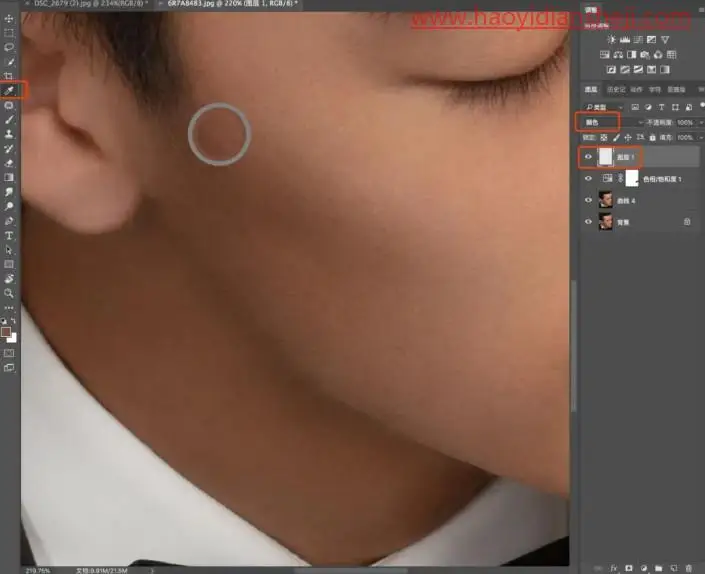
Task: Select the Hand tool
Action: pyautogui.click(x=9, y=279)
